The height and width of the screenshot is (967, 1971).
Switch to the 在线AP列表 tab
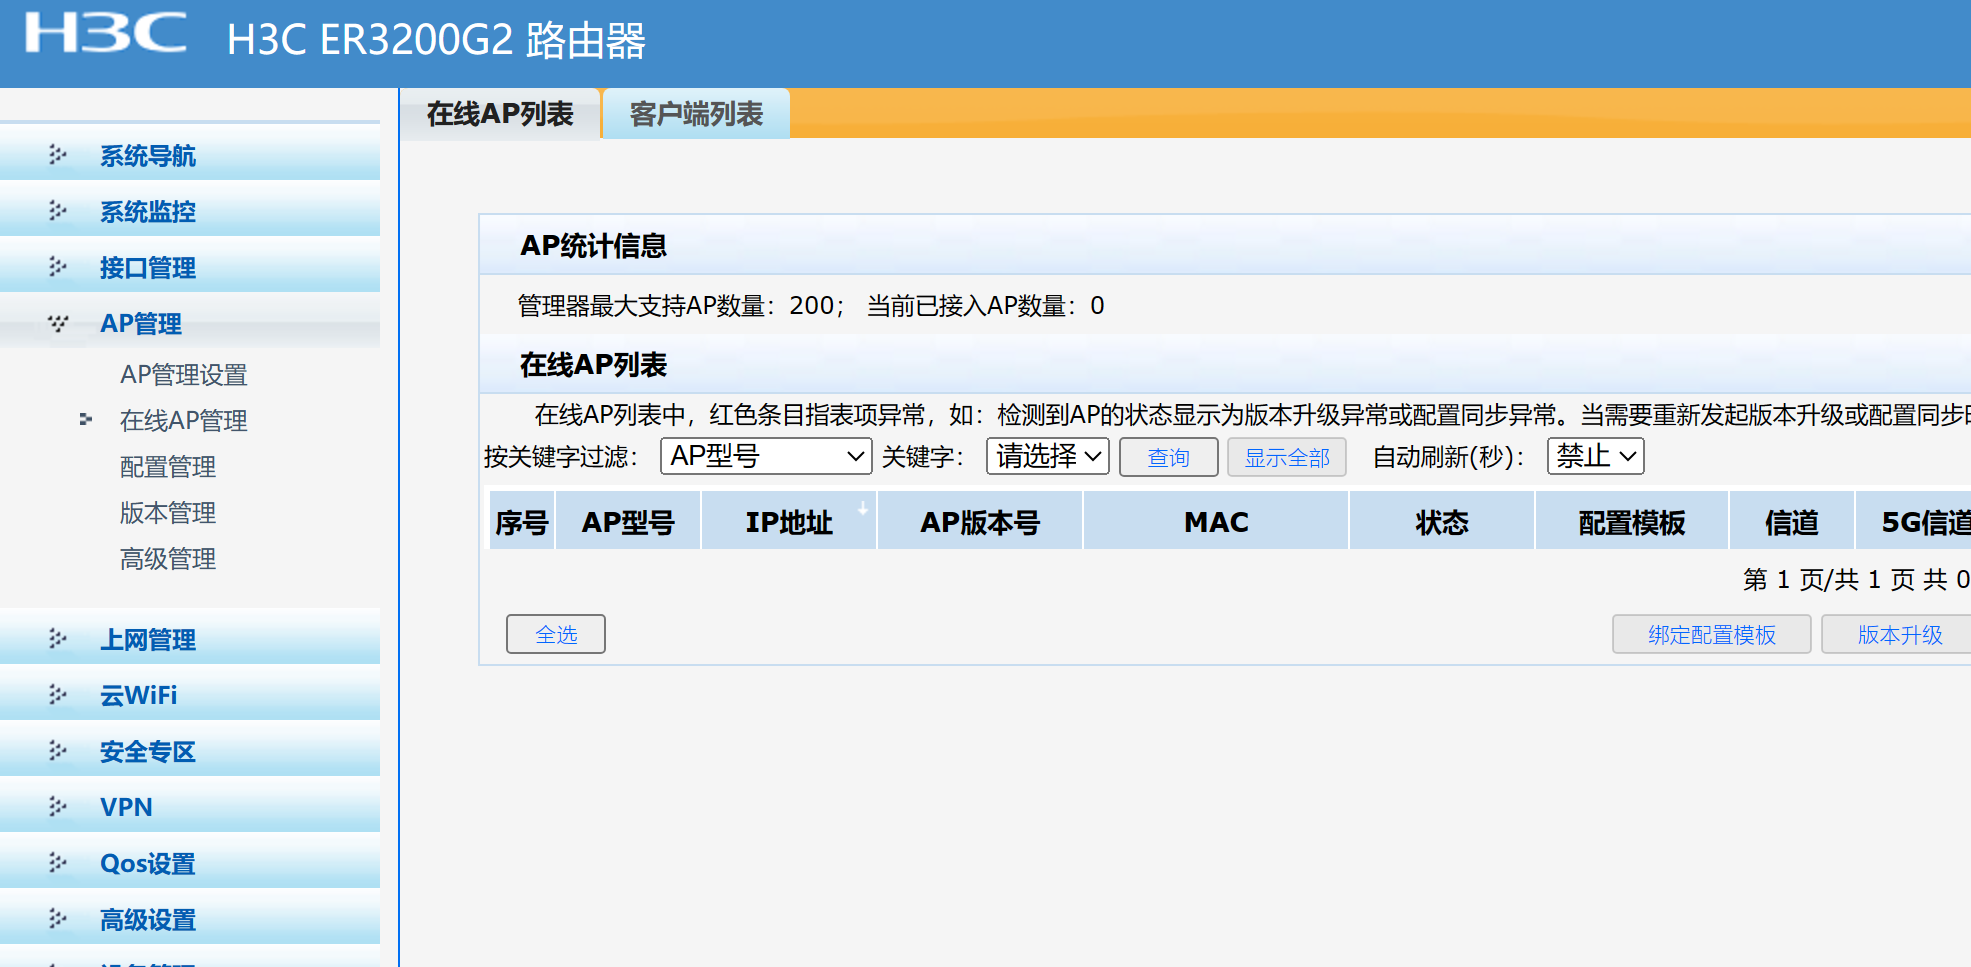[500, 113]
